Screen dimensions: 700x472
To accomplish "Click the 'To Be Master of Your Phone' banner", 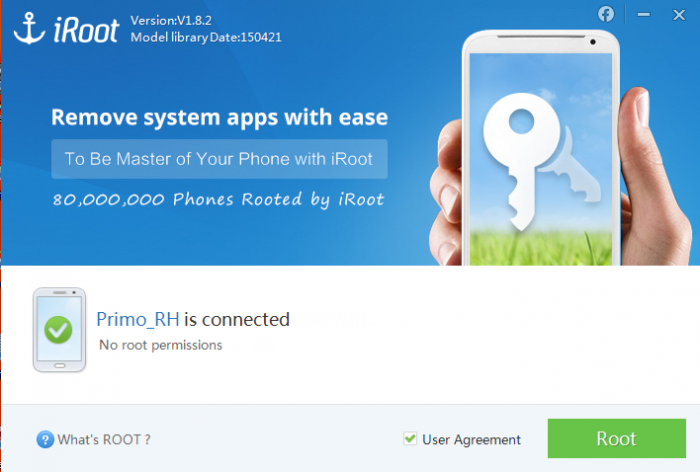I will tap(219, 159).
